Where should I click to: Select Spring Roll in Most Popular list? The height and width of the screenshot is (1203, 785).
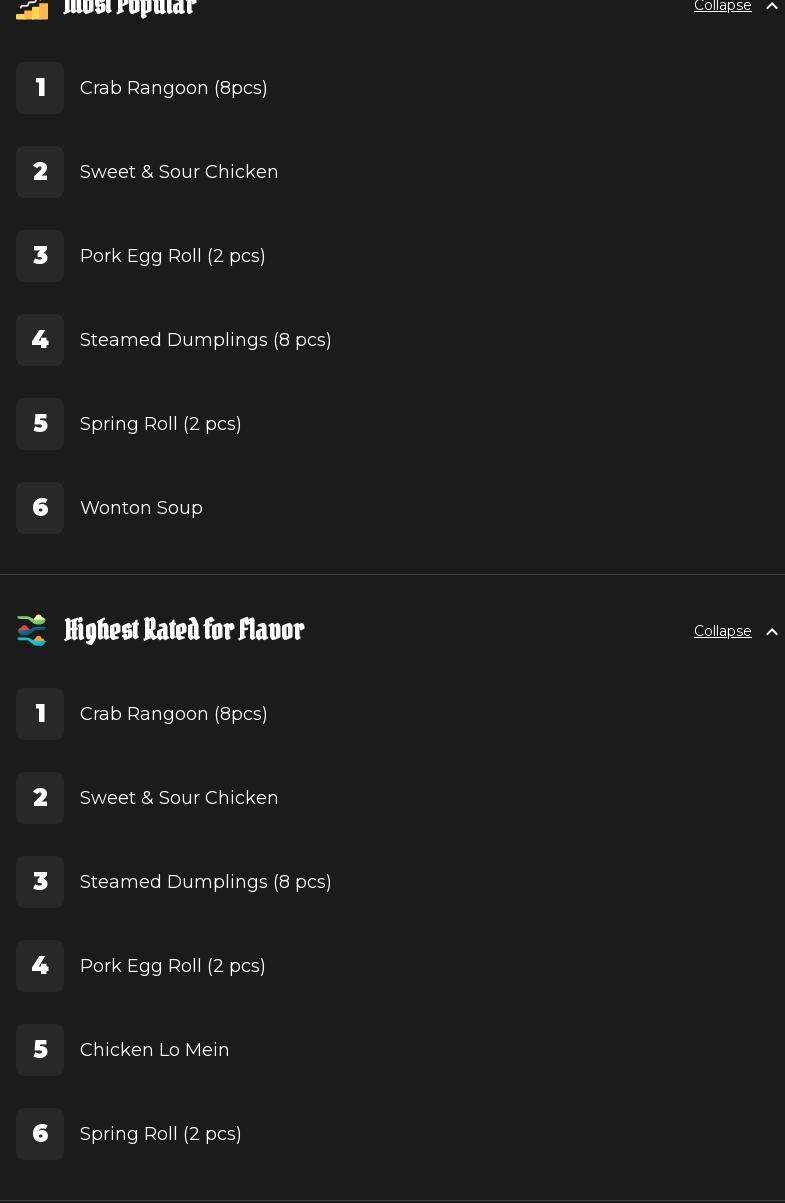(160, 424)
